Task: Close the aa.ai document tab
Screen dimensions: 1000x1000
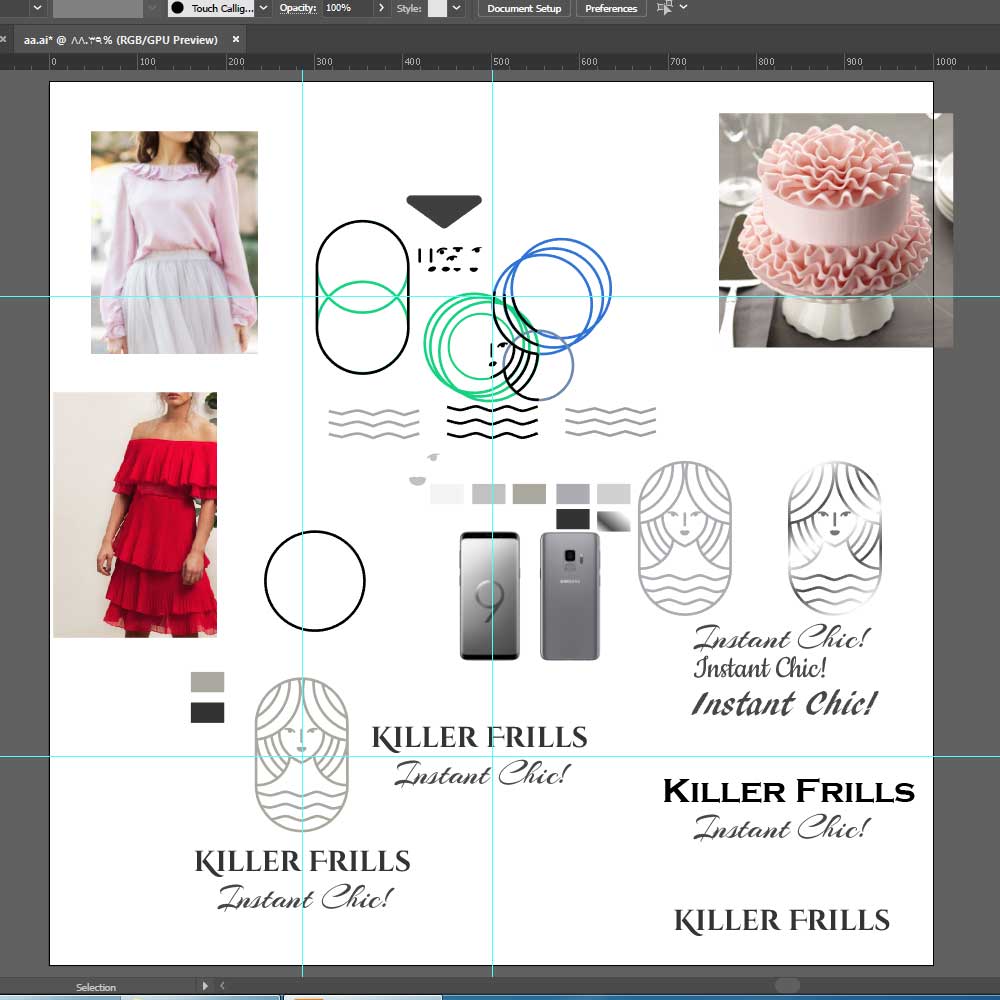Action: click(x=236, y=40)
